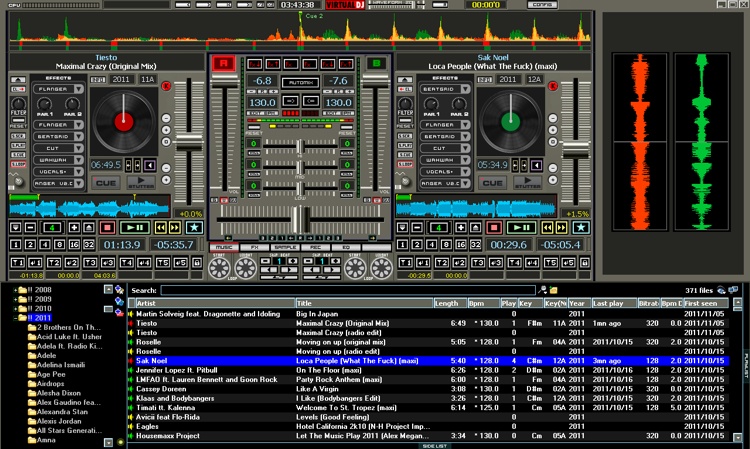The image size is (750, 449).
Task: Set loop length 8 on left deck
Action: tap(59, 245)
